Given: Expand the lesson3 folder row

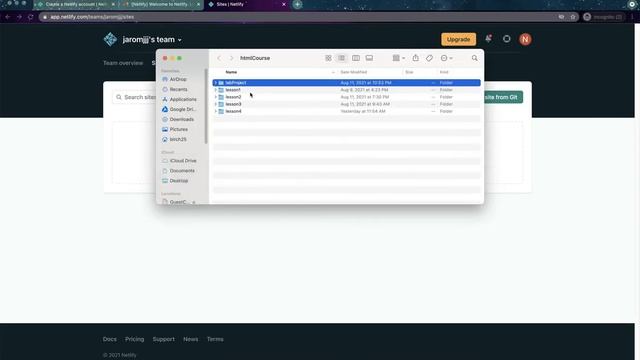Looking at the screenshot, I should (x=216, y=104).
